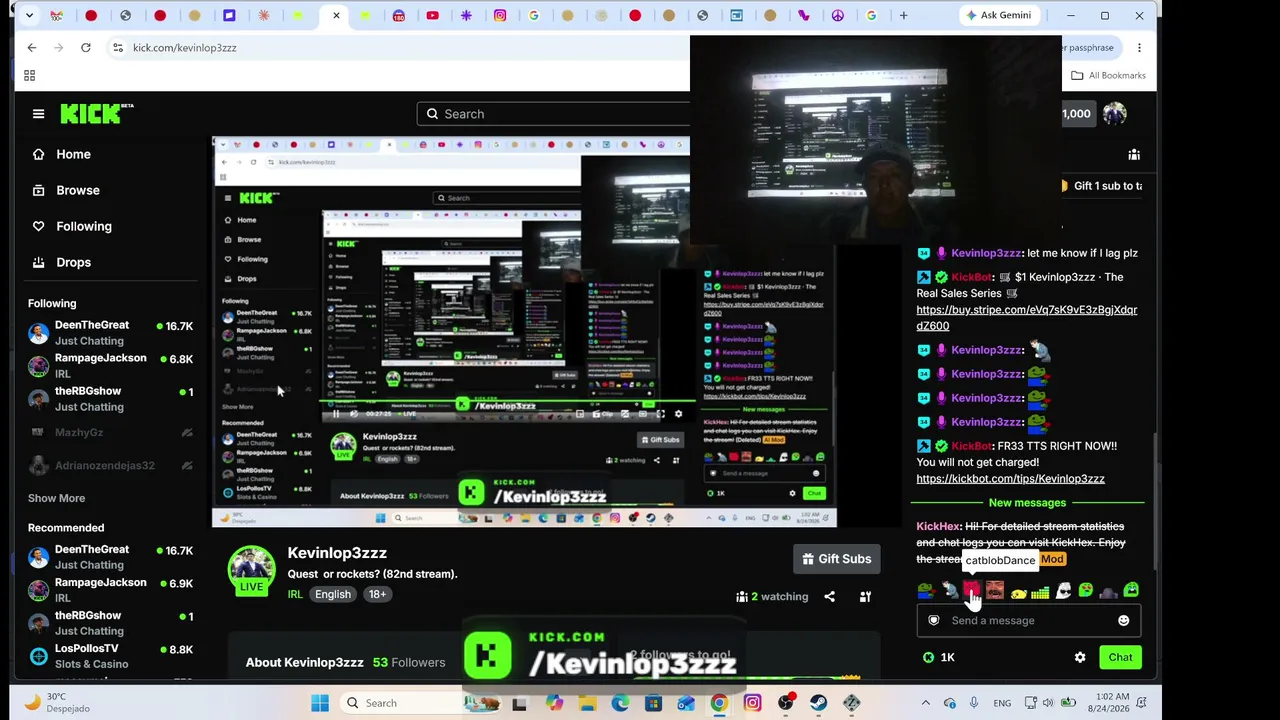1280x720 pixels.
Task: Click the Kick search field
Action: pyautogui.click(x=552, y=114)
